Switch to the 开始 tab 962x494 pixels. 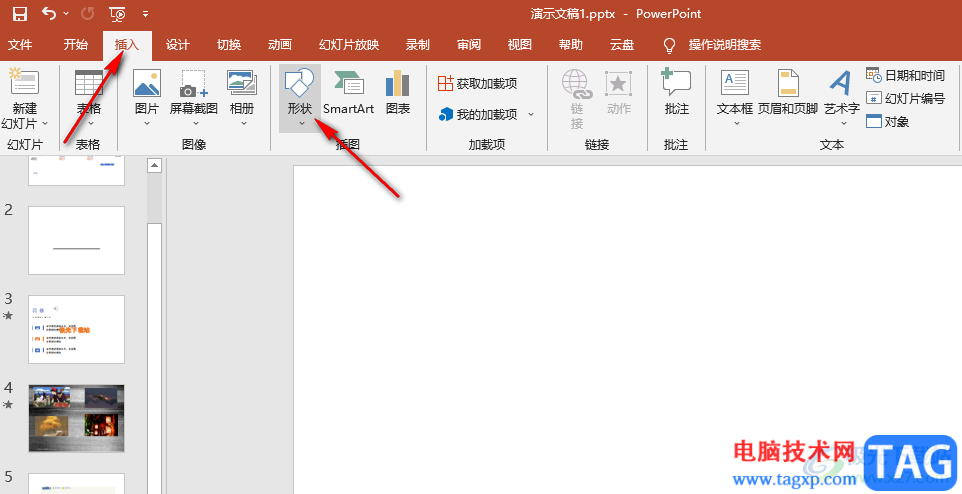(x=75, y=45)
